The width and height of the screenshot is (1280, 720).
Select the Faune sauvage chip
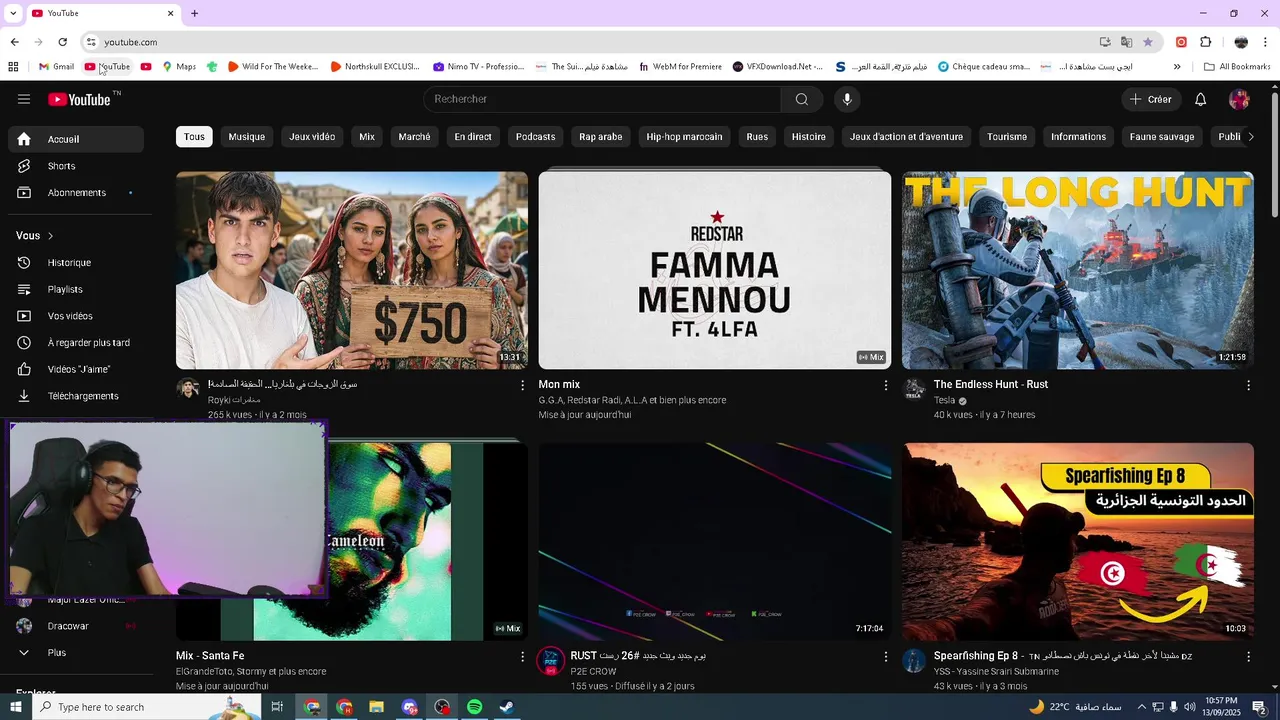[1162, 137]
